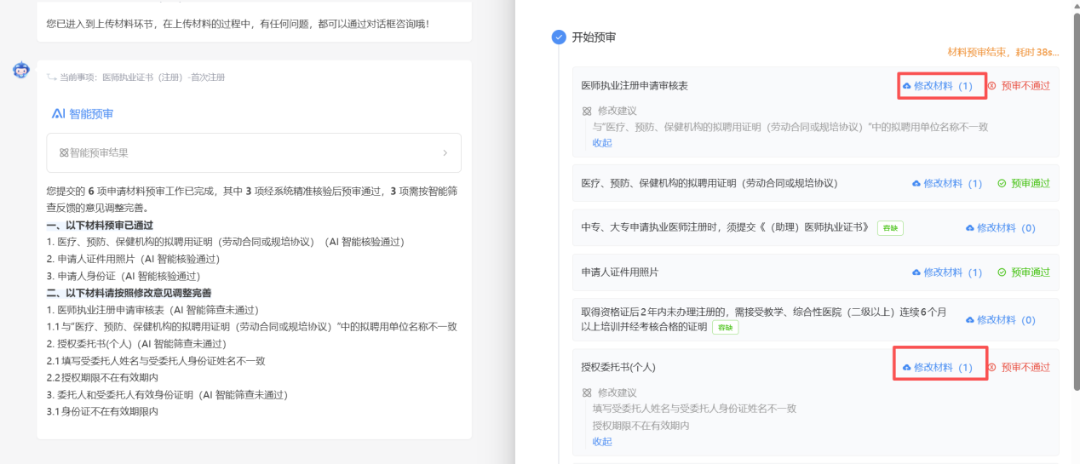Click 修改材料 (1) for 拟聘用证明
The width and height of the screenshot is (1080, 464).
click(x=948, y=184)
